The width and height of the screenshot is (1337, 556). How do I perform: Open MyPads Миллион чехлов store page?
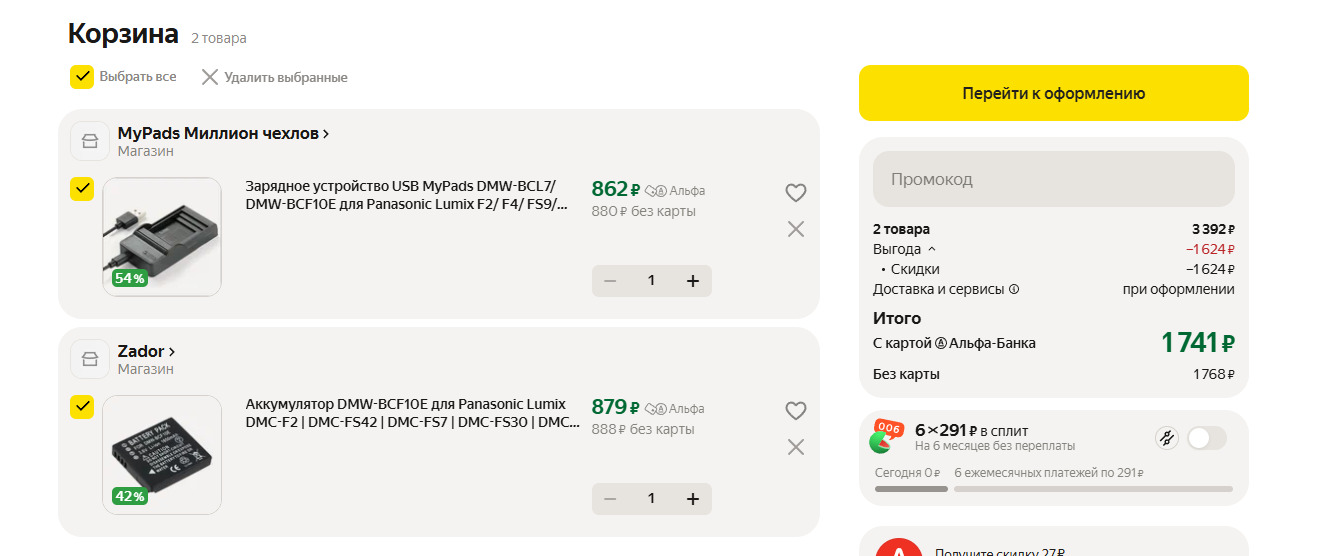click(223, 133)
